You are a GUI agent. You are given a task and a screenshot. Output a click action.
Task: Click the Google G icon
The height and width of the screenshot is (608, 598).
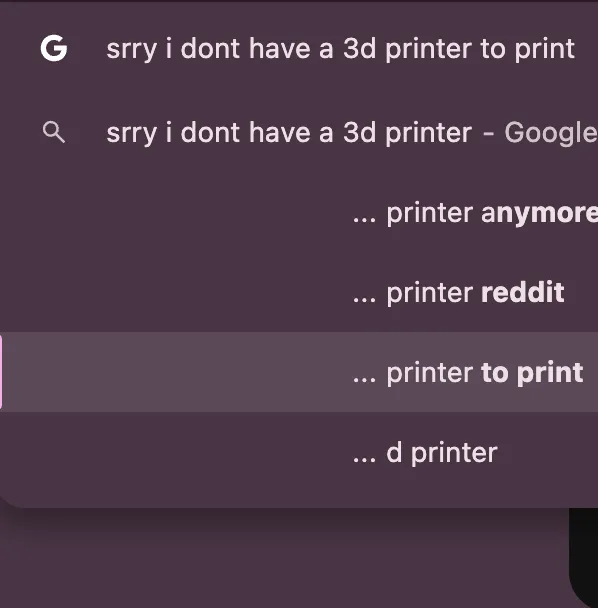pyautogui.click(x=54, y=48)
